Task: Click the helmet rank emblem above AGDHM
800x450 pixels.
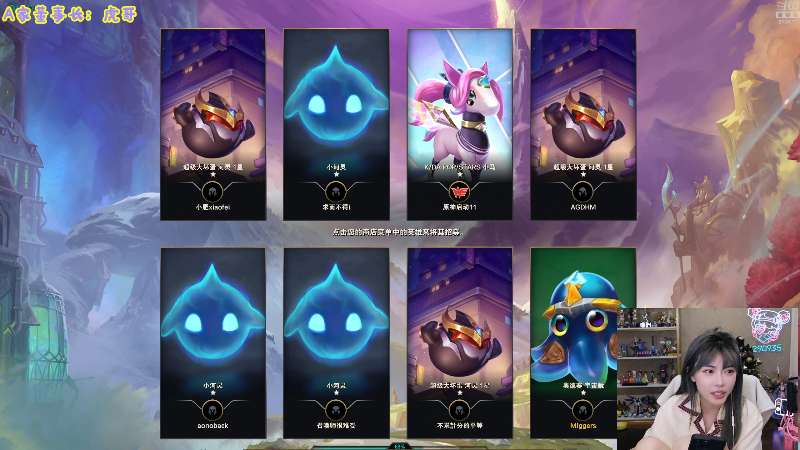Action: coord(583,192)
